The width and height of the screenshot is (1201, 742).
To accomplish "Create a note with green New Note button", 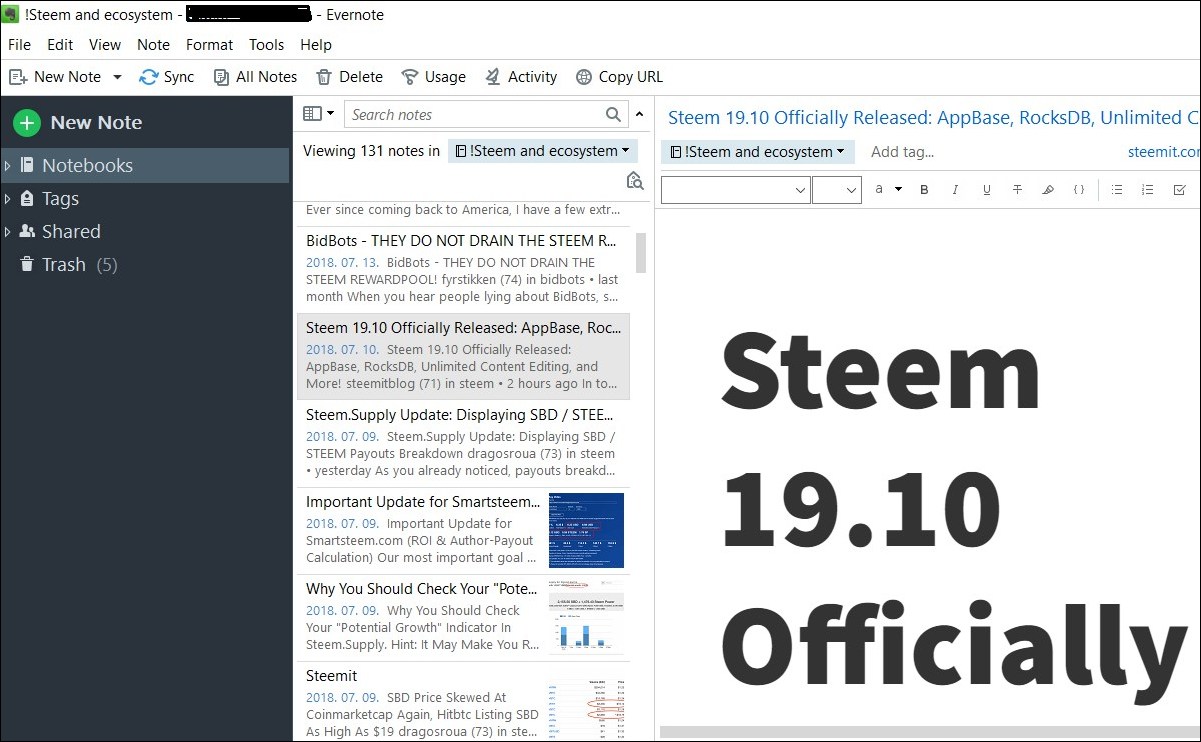I will (78, 123).
